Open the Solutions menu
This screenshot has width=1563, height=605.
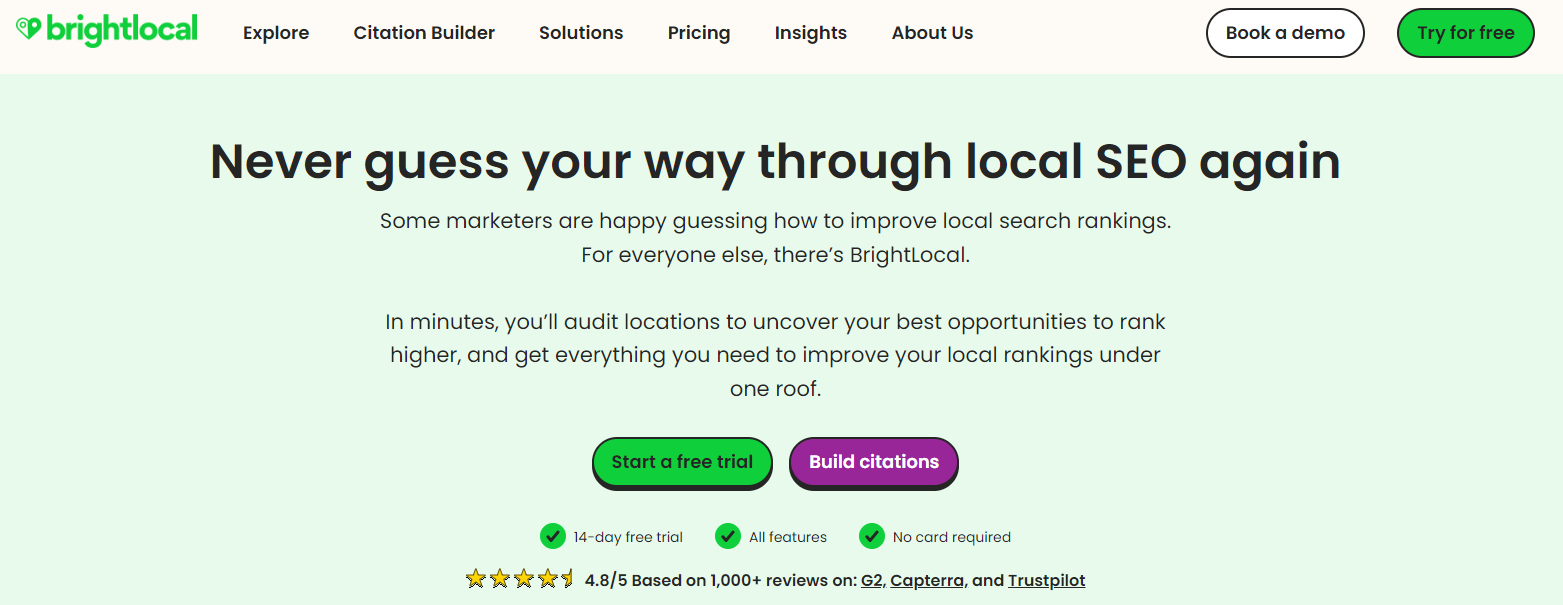[x=581, y=33]
